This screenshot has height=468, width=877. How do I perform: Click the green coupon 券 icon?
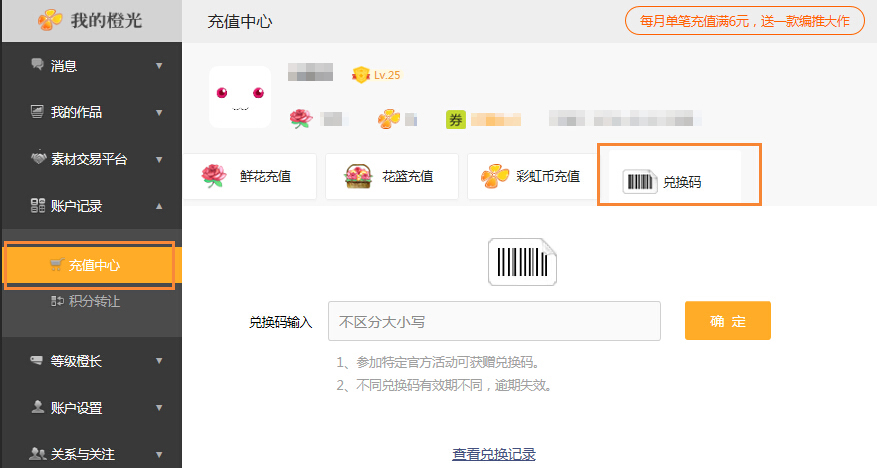456,120
